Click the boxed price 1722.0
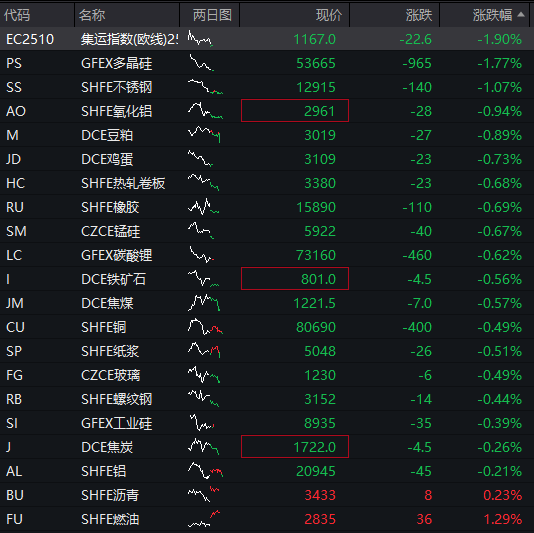Image resolution: width=534 pixels, height=533 pixels. (x=295, y=446)
